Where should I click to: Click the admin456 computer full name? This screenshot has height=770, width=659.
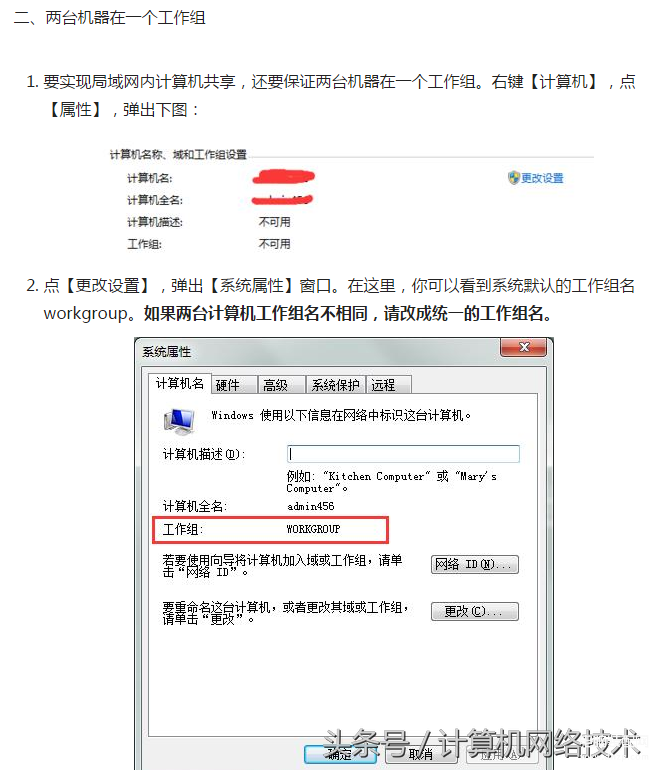click(x=310, y=506)
